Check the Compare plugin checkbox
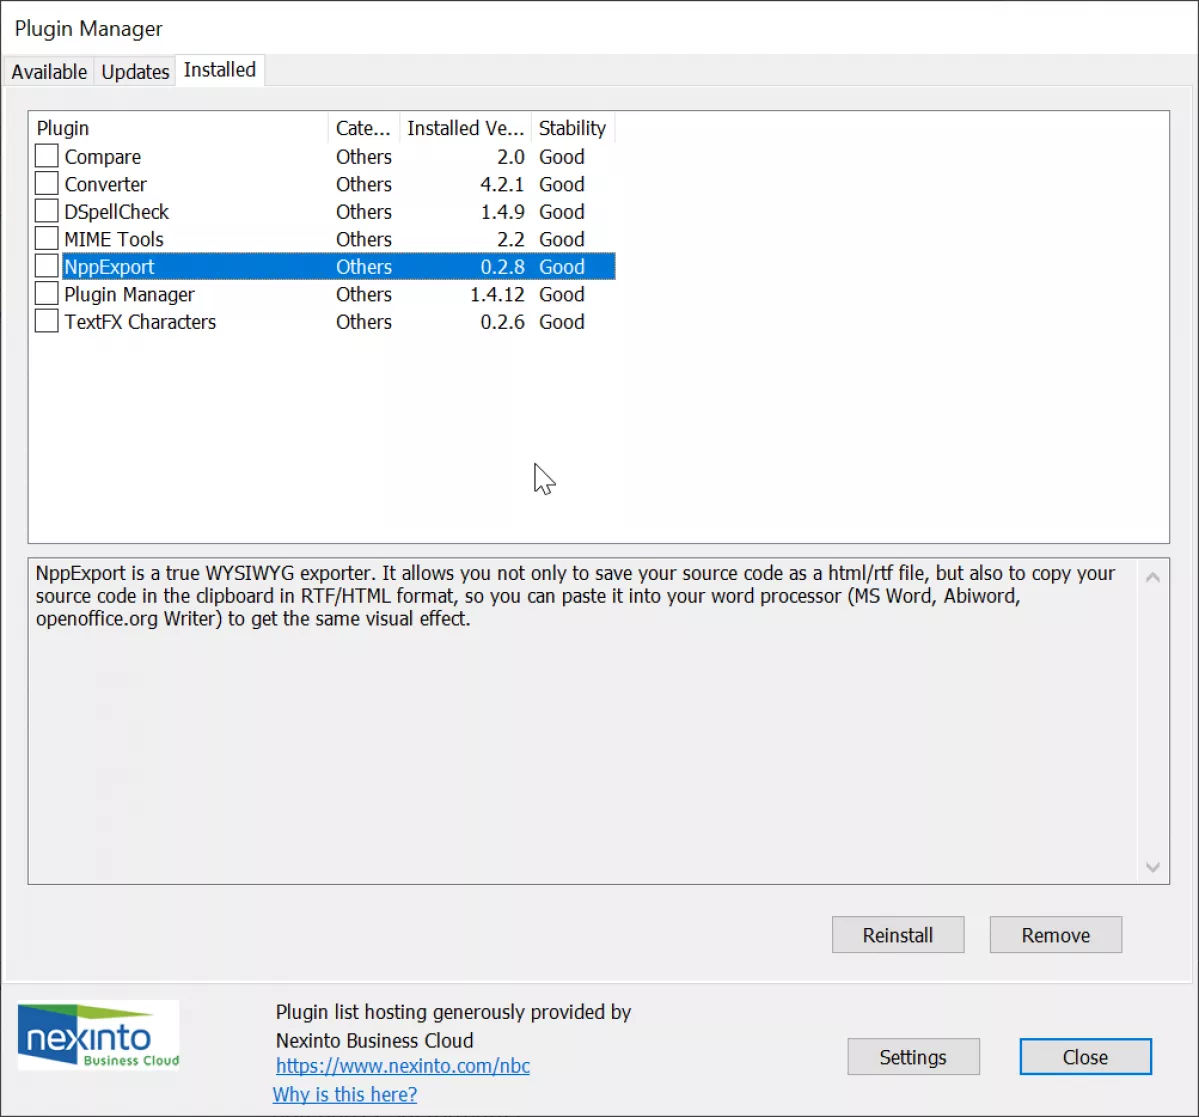Screen dimensions: 1199x1117 pos(47,156)
